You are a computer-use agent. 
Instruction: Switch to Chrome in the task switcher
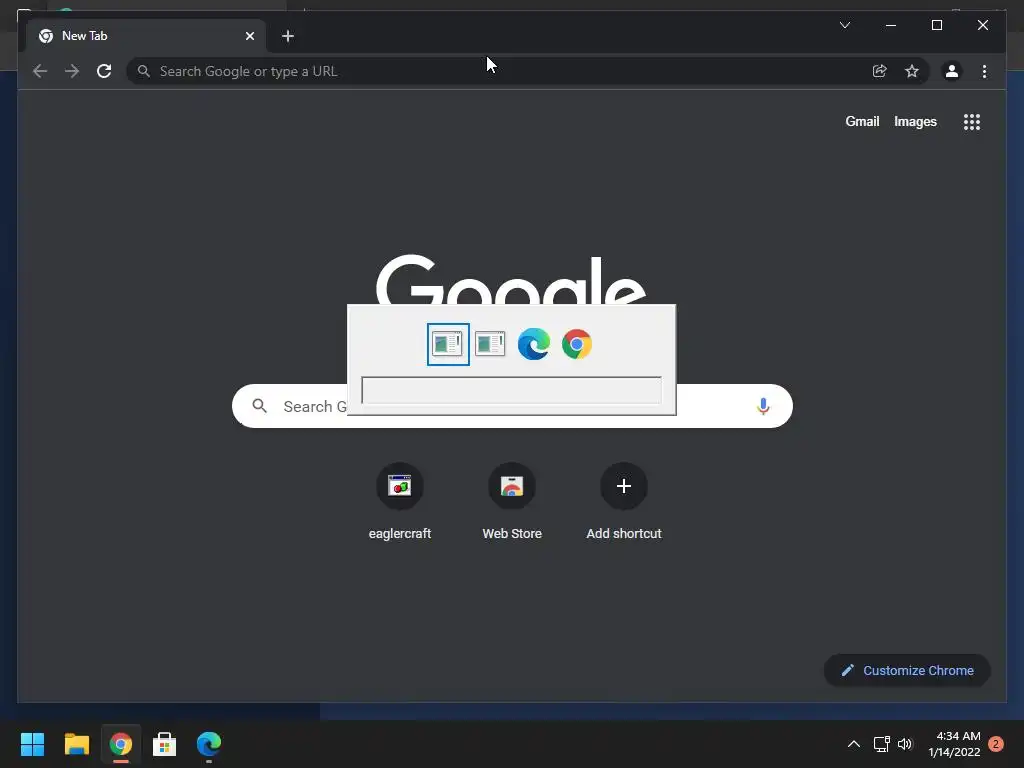point(577,344)
